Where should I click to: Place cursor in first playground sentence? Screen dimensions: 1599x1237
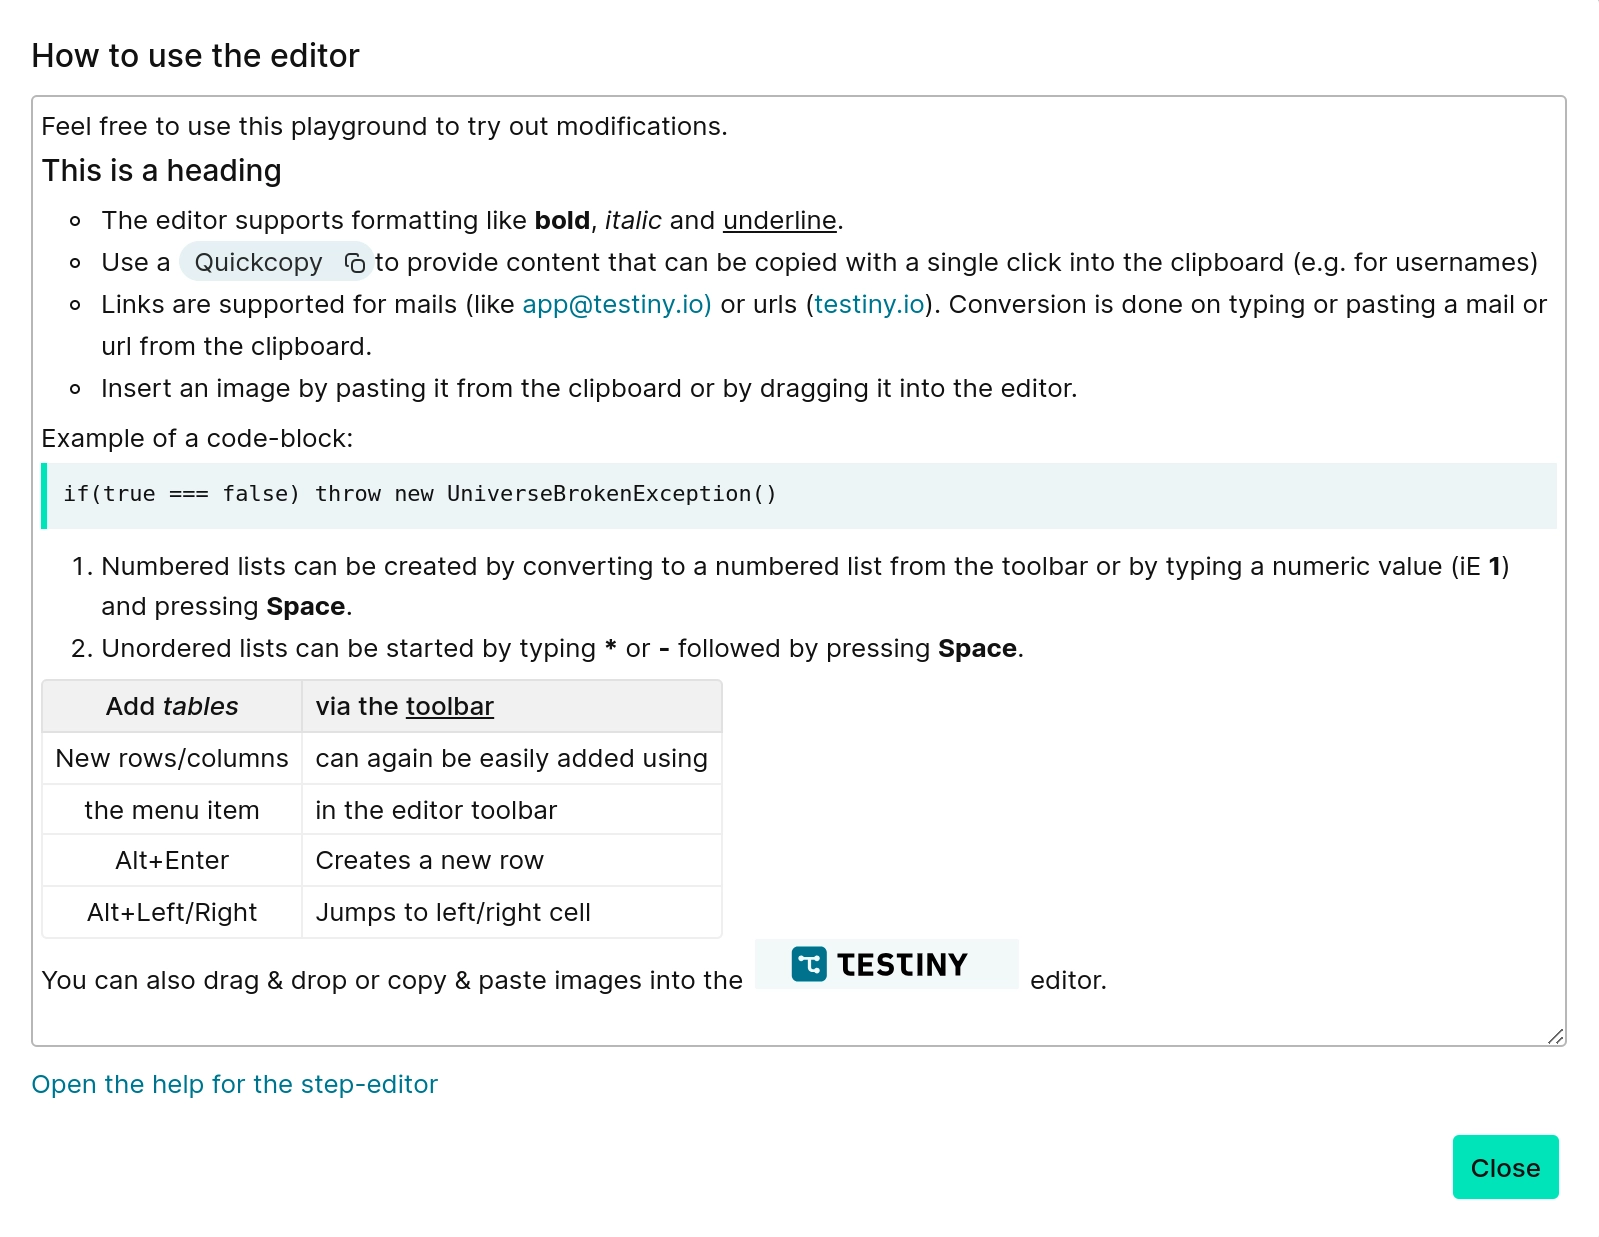(x=384, y=127)
